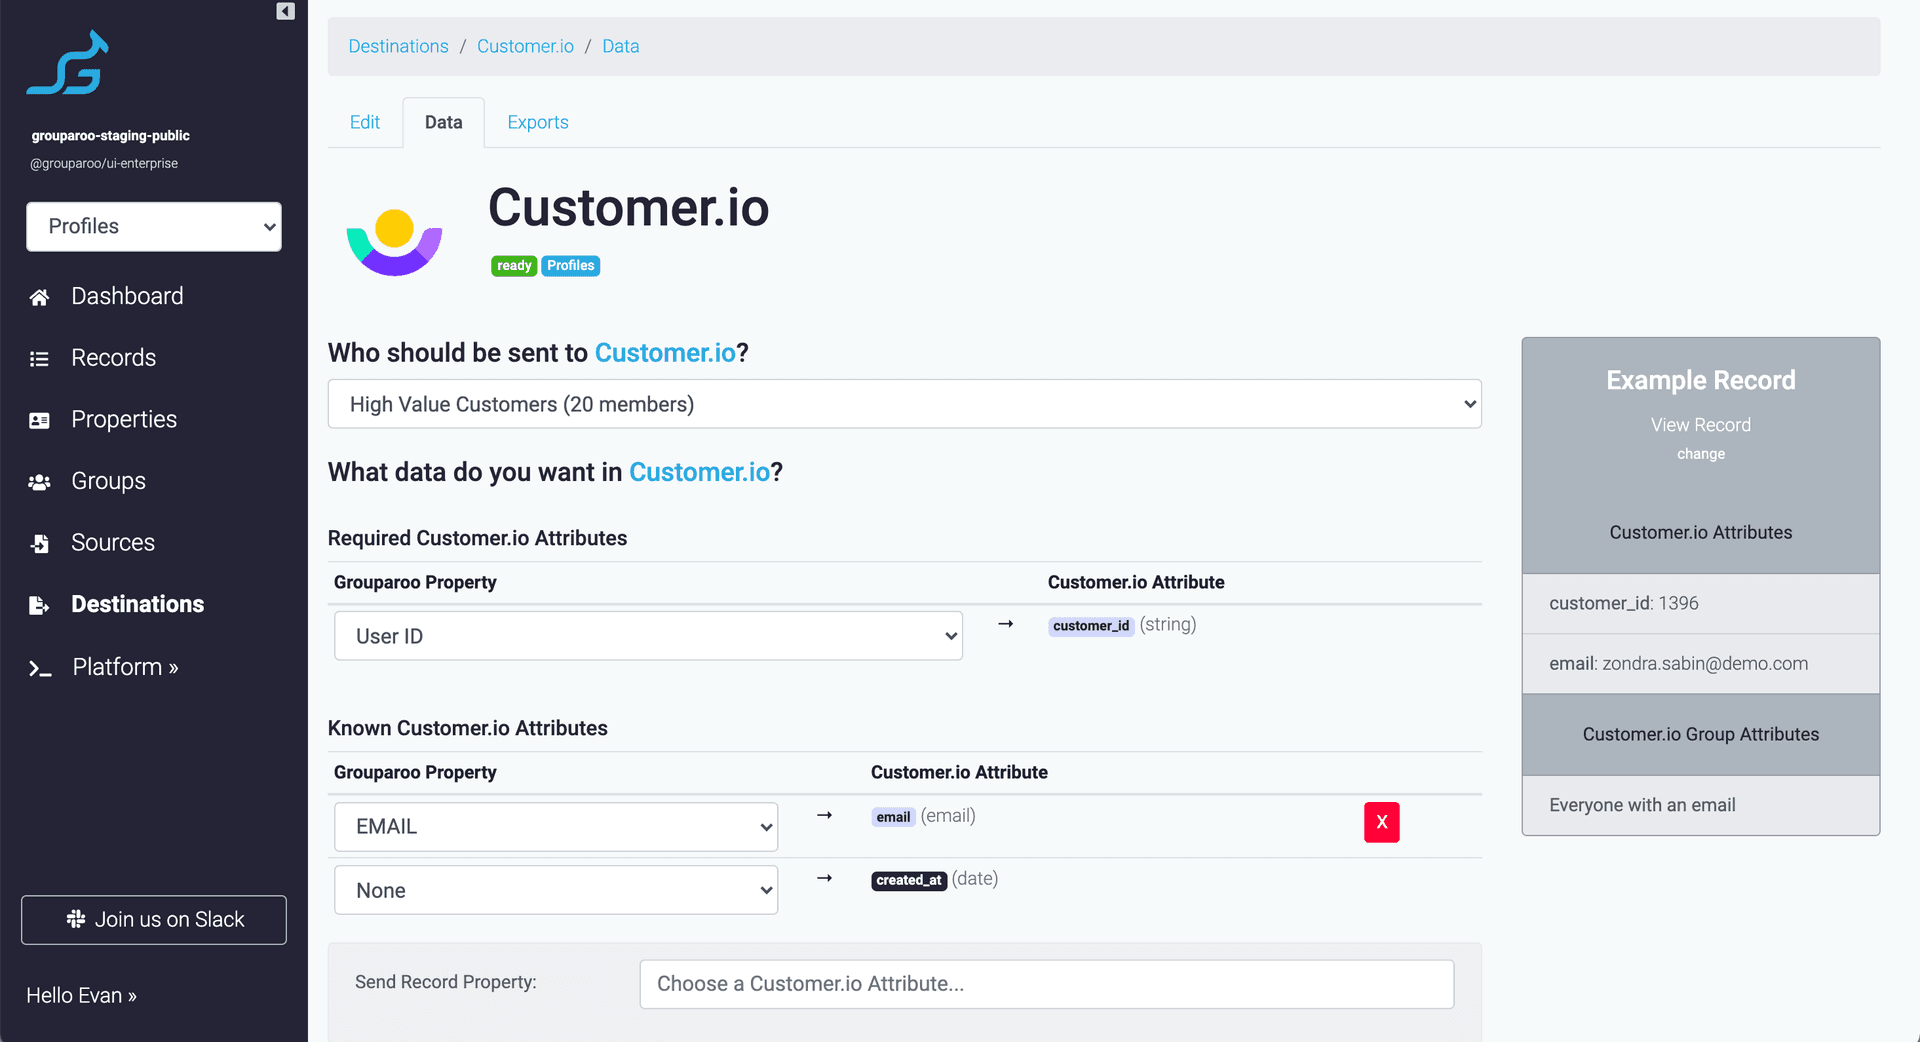Open Properties in the sidebar
The width and height of the screenshot is (1920, 1042).
pos(124,420)
